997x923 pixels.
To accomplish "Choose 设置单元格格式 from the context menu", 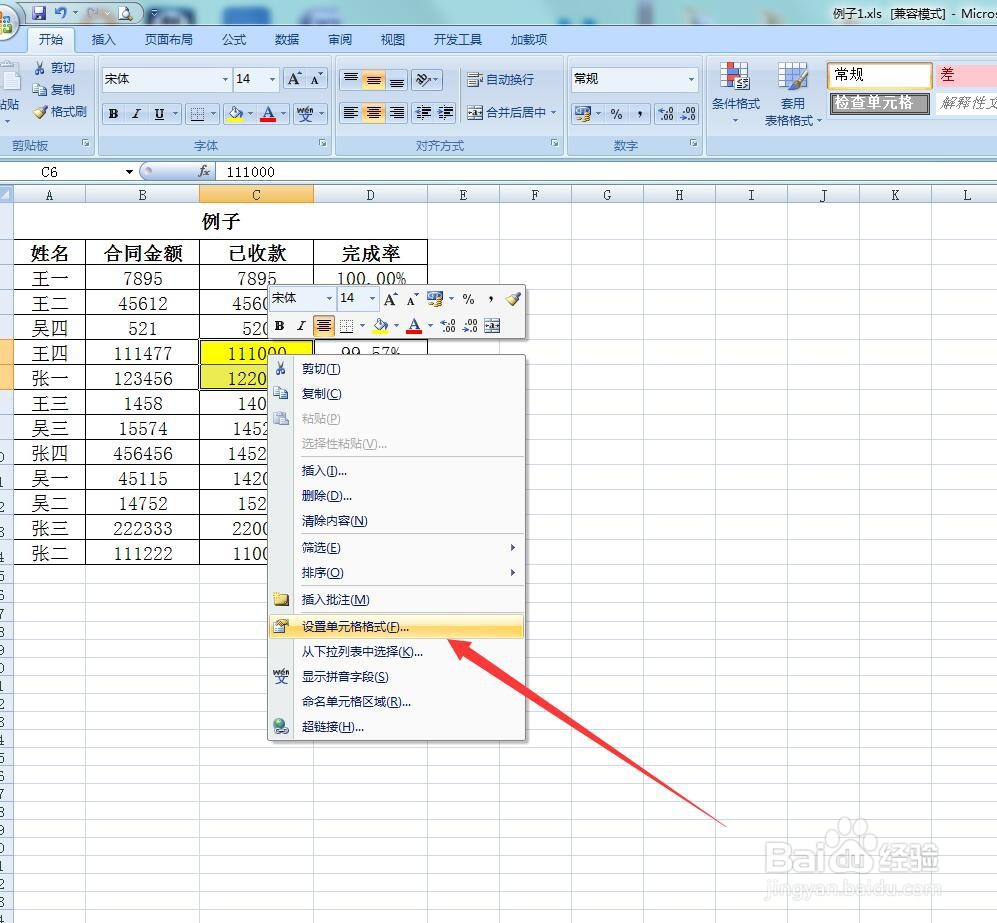I will click(369, 626).
